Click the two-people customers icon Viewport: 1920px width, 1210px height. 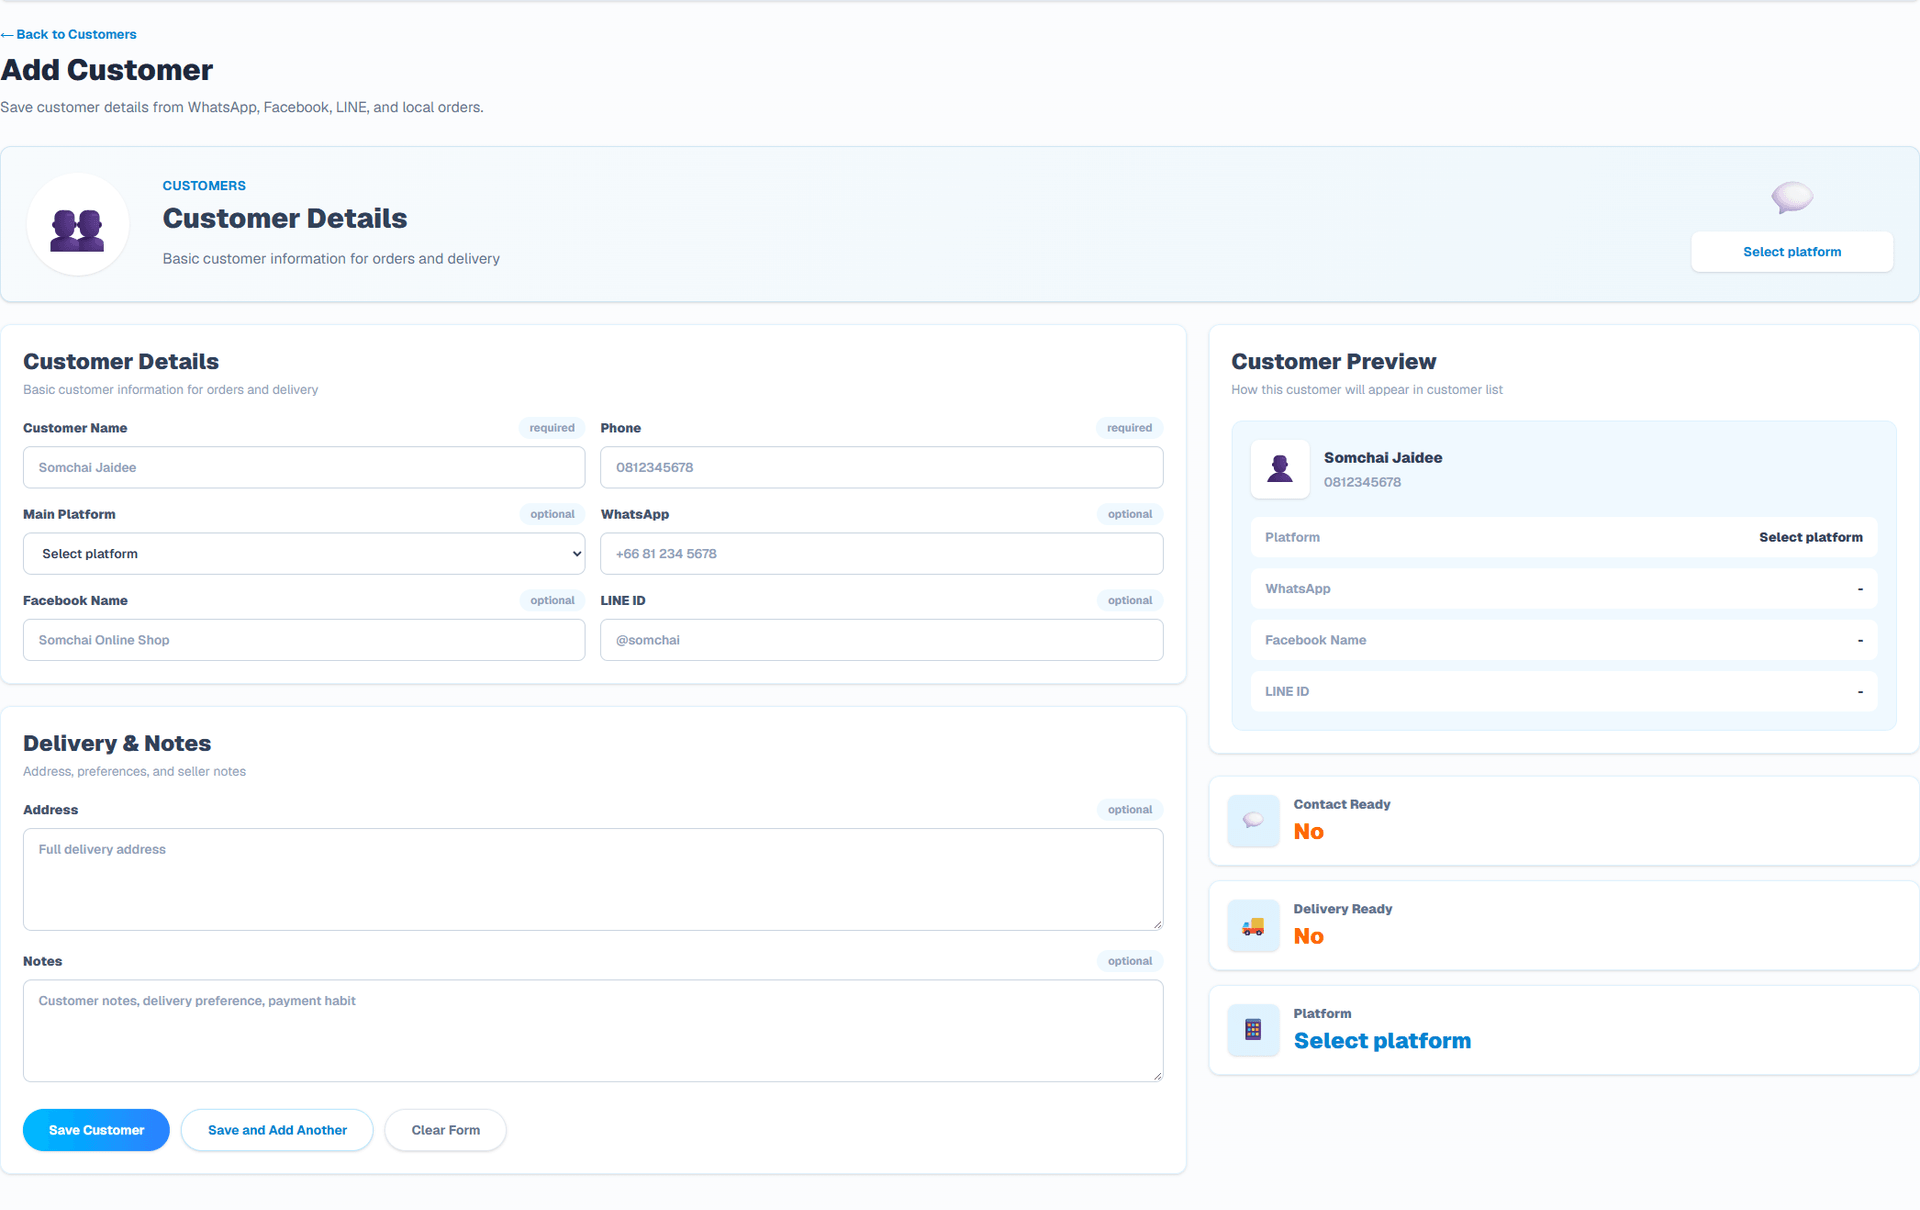click(77, 229)
